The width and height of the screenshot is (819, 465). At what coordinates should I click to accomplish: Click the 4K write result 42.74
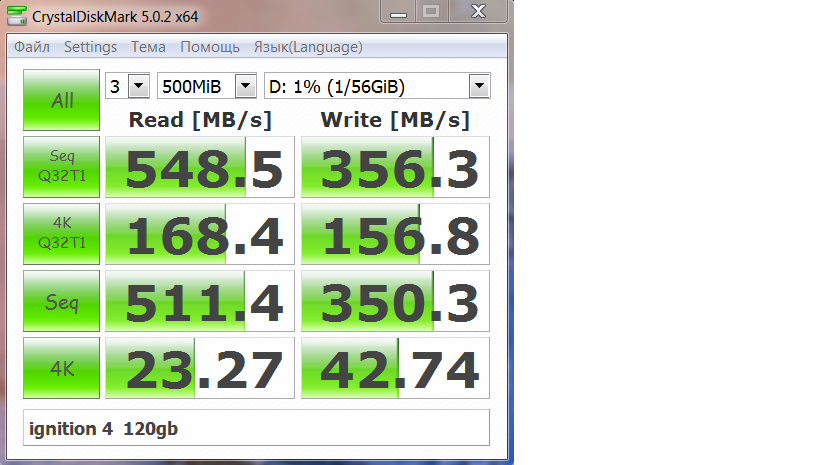tap(395, 368)
